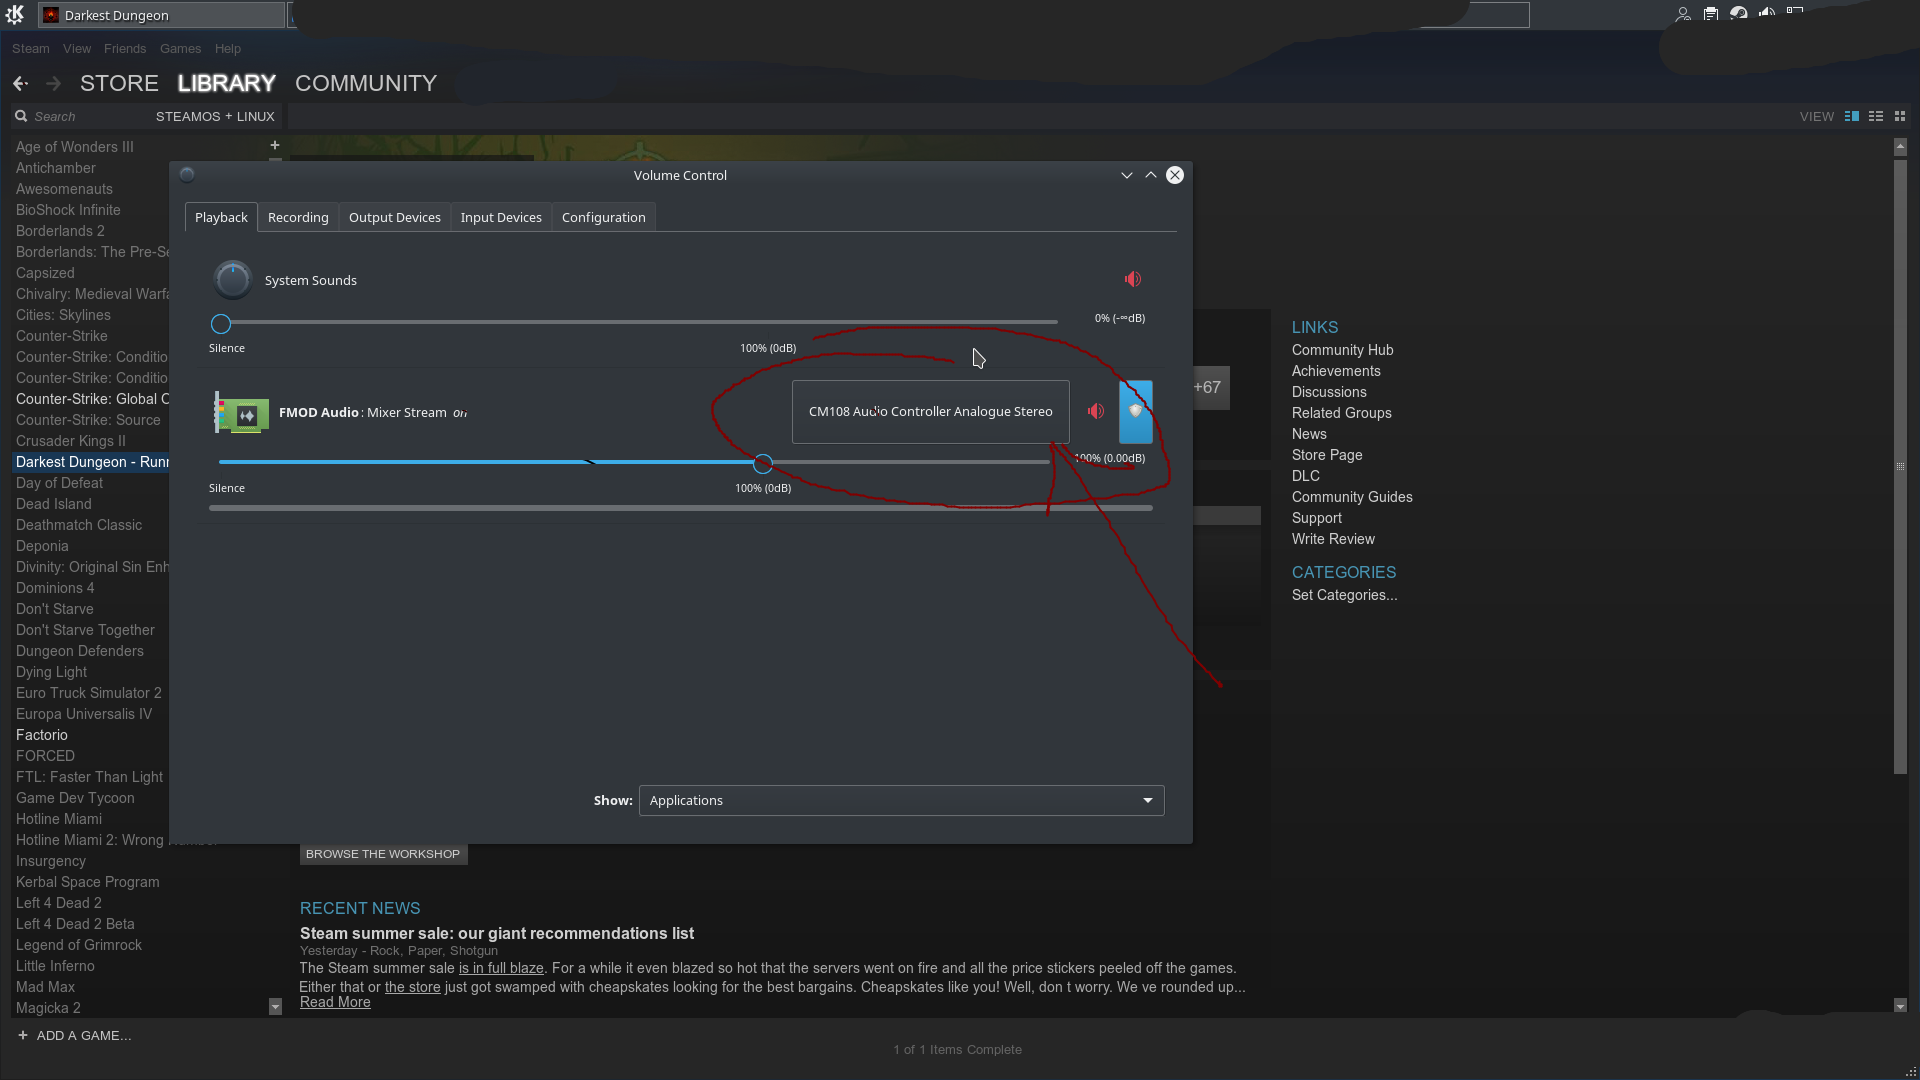
Task: Select Darkest Dungeon - Running in game list
Action: (92, 462)
